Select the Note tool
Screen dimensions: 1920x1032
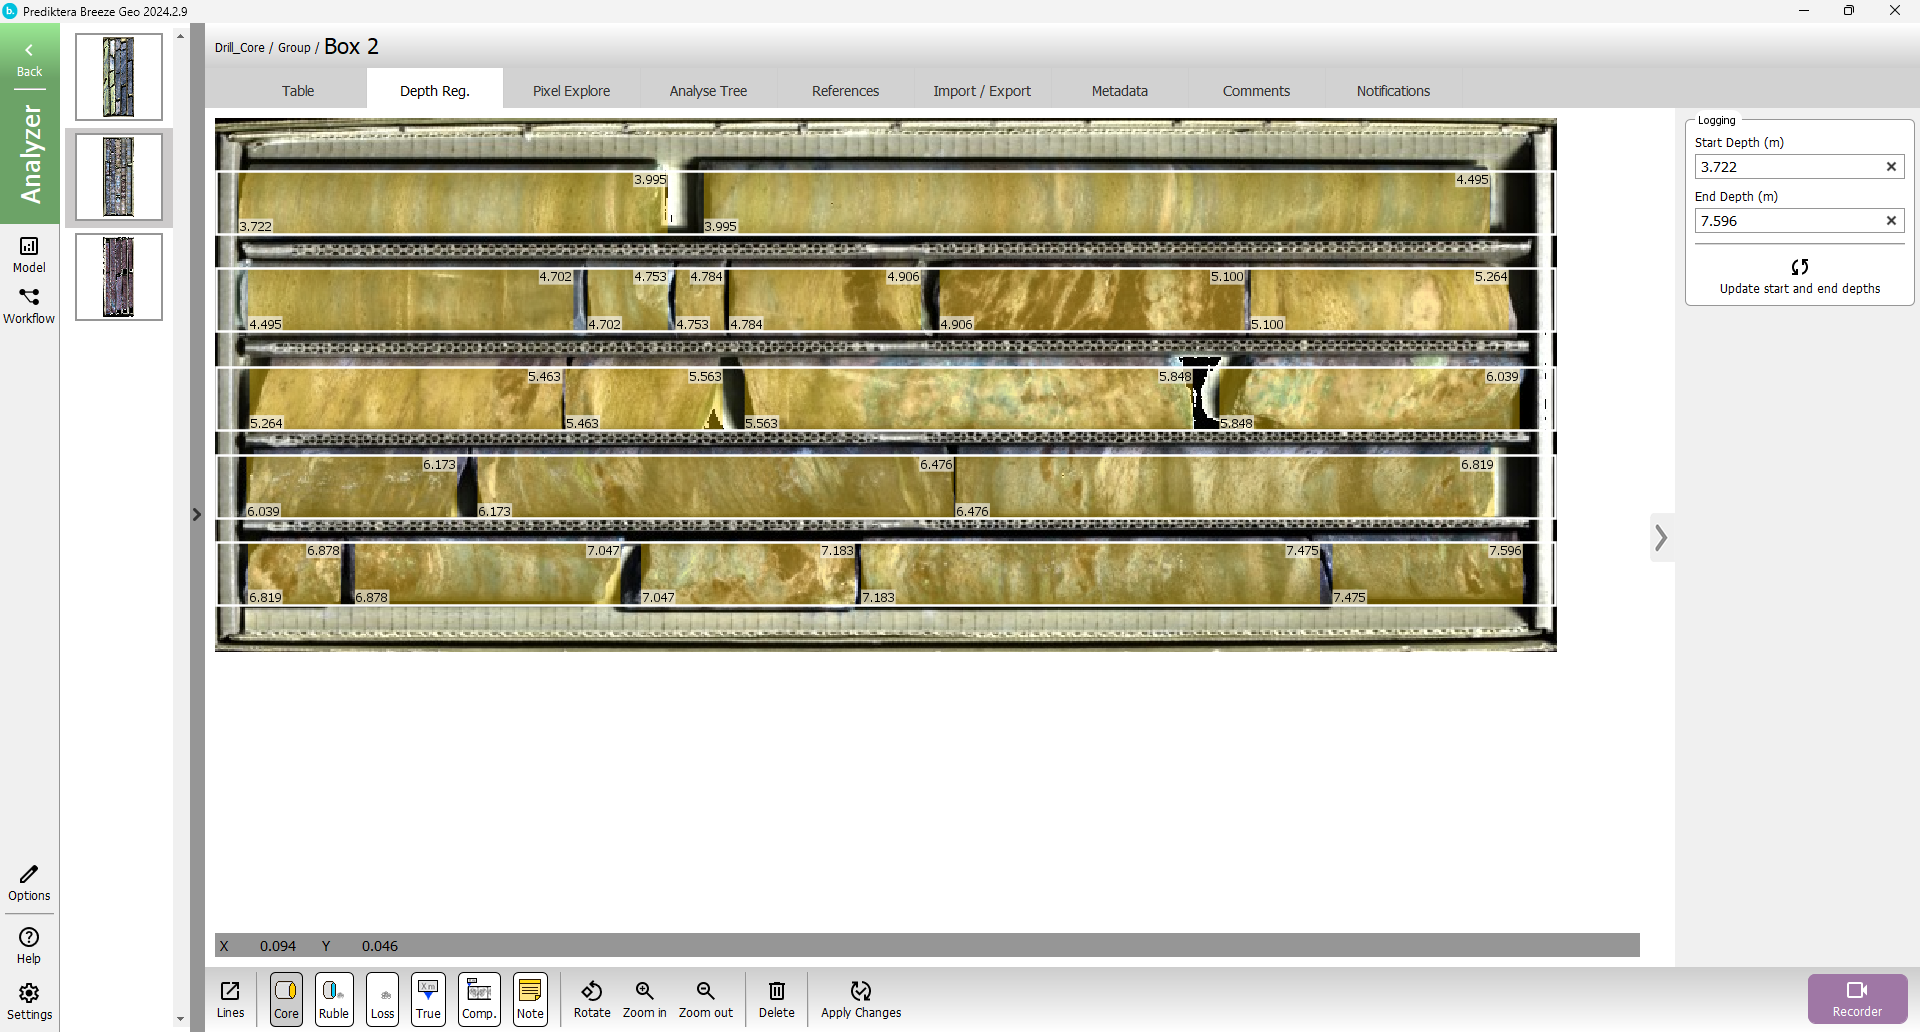530,998
